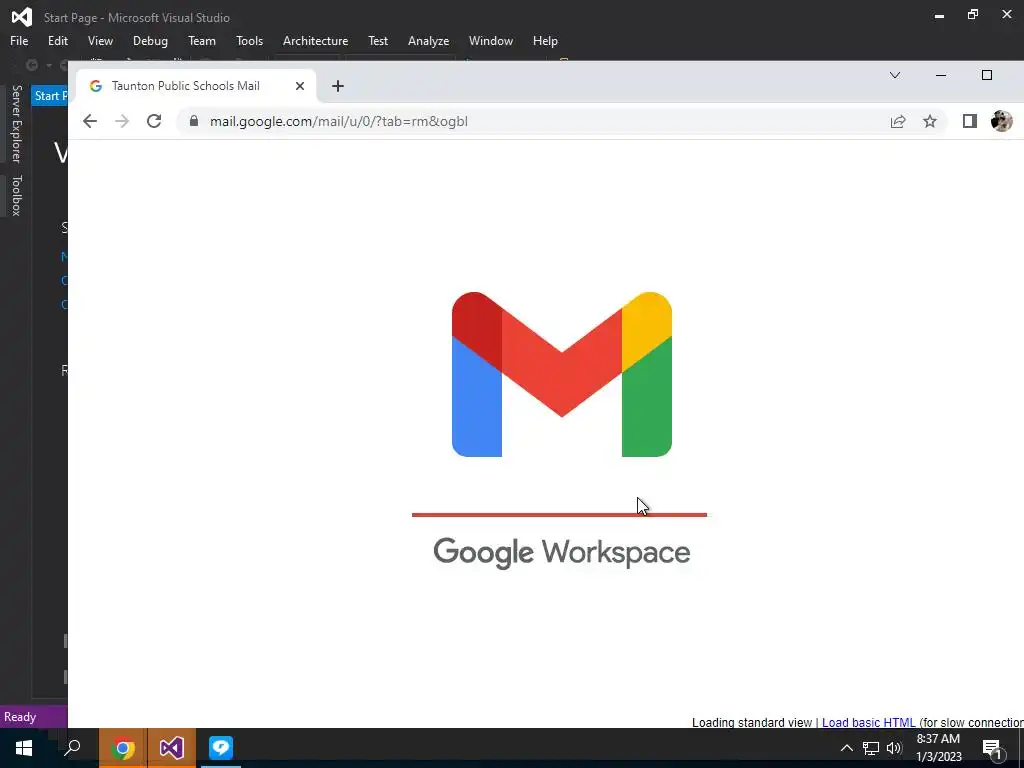The width and height of the screenshot is (1024, 768).
Task: View site info via the padlock icon
Action: (x=193, y=121)
